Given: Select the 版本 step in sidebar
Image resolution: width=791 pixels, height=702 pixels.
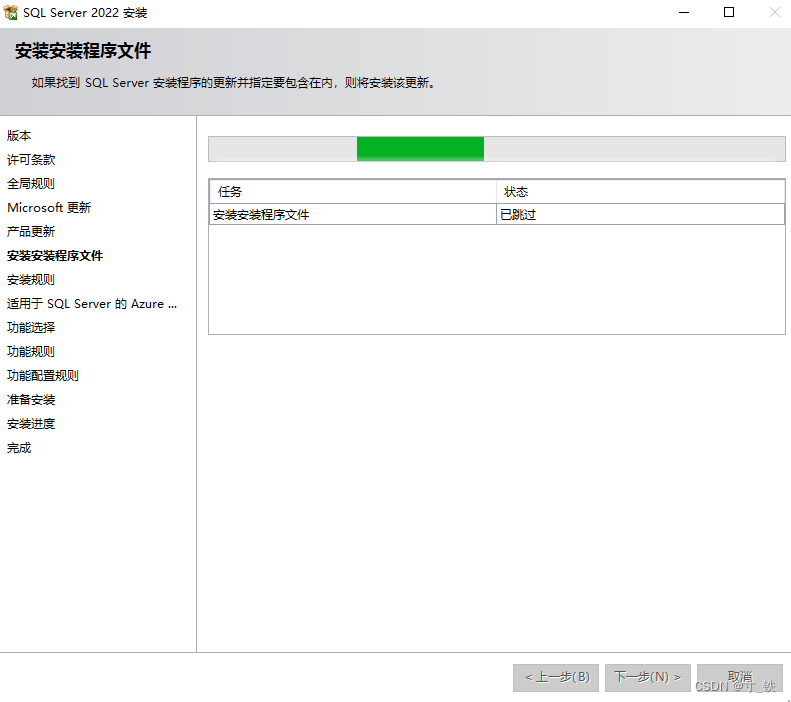Looking at the screenshot, I should (19, 136).
